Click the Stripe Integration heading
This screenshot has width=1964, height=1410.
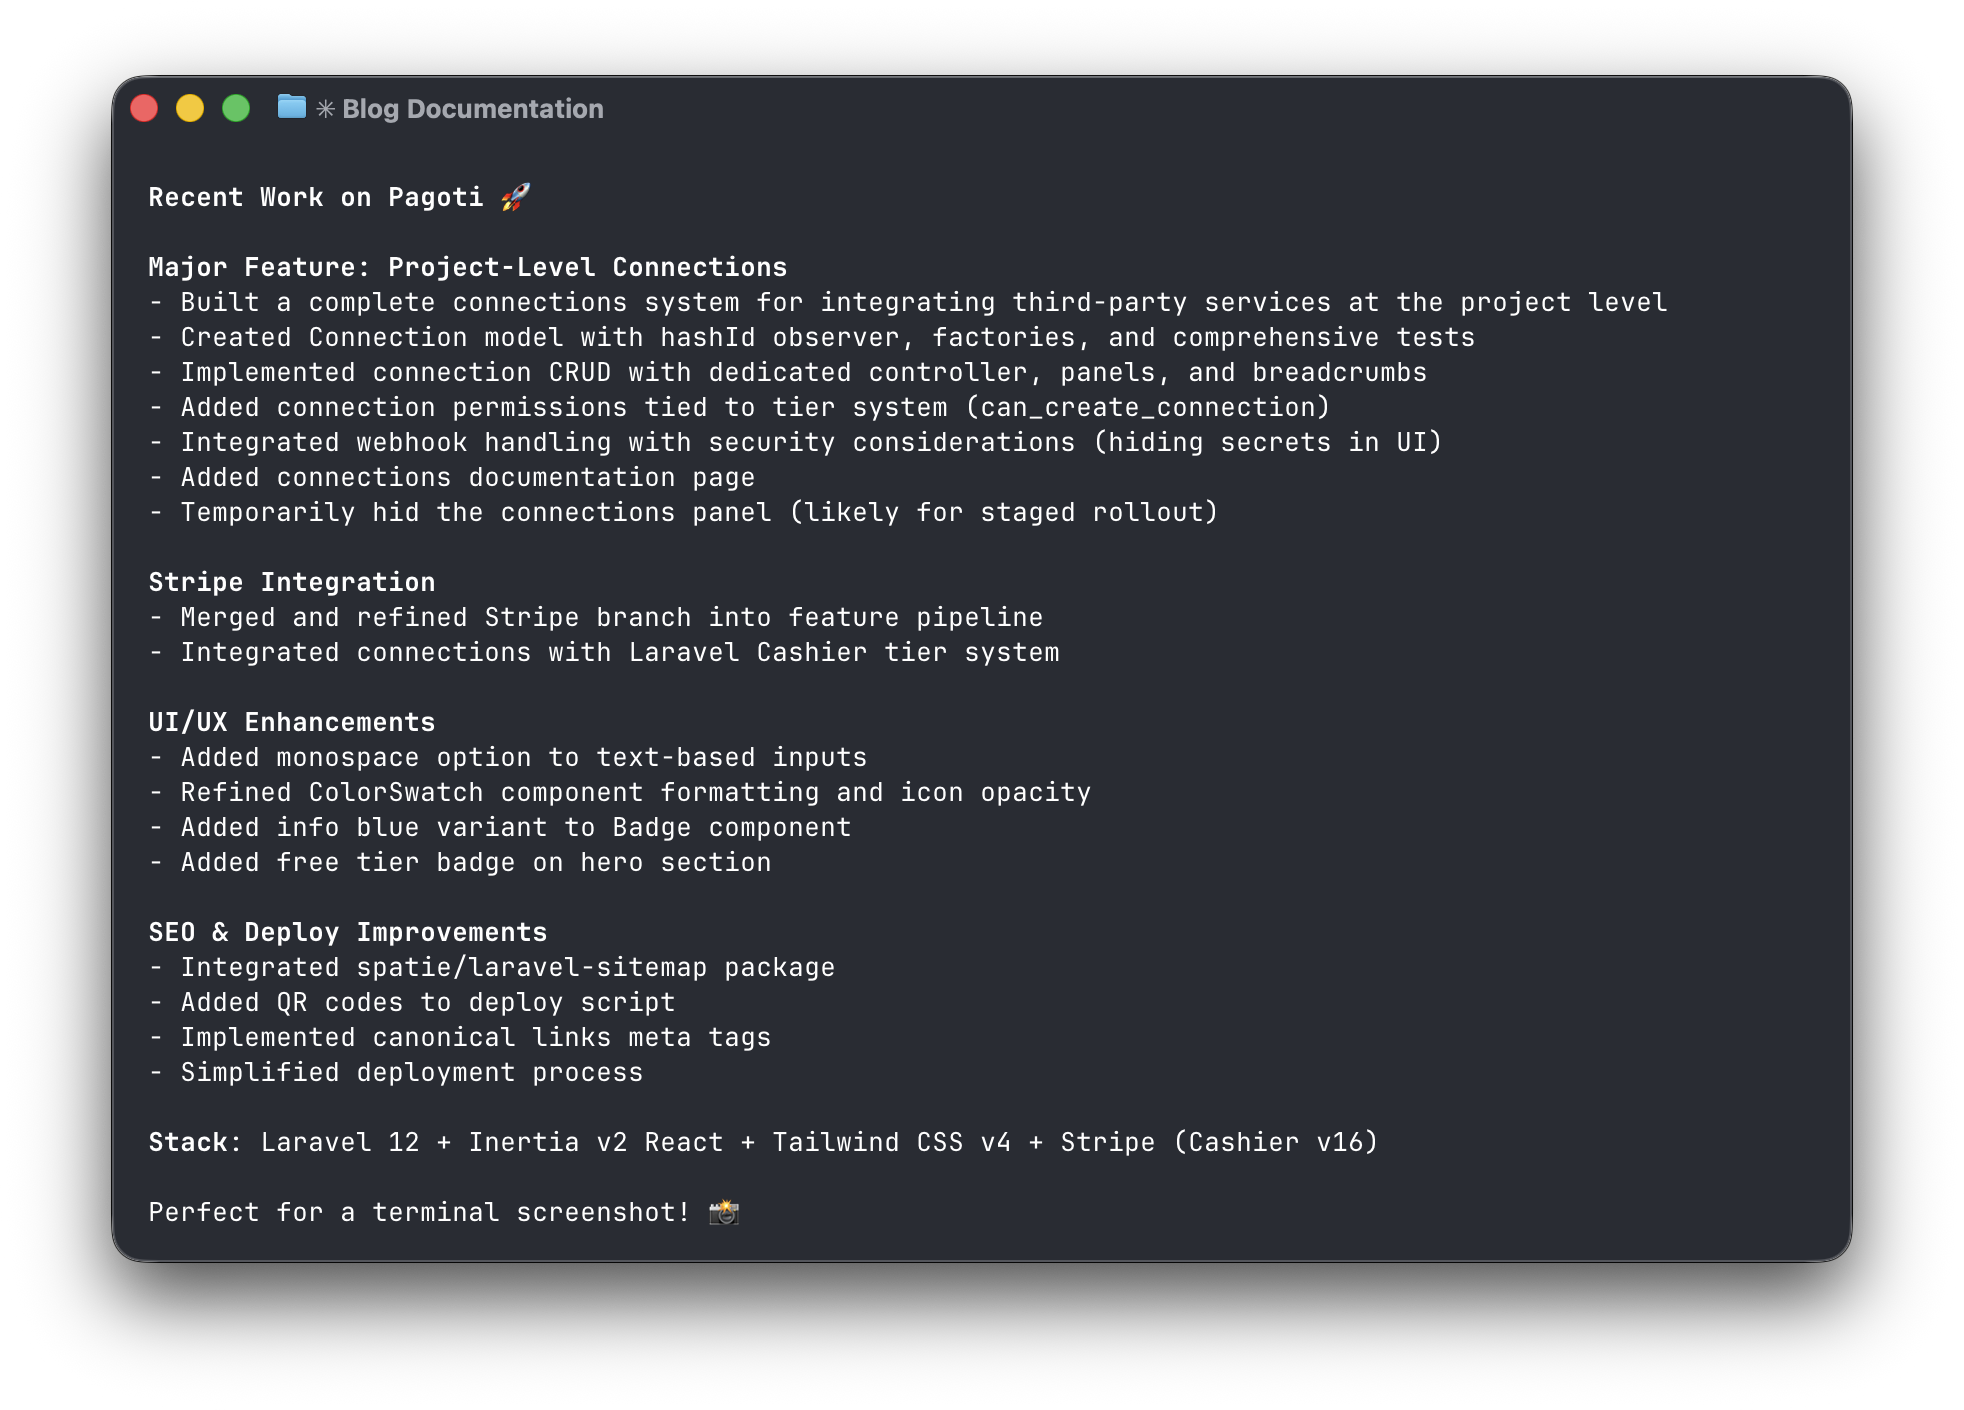[292, 581]
